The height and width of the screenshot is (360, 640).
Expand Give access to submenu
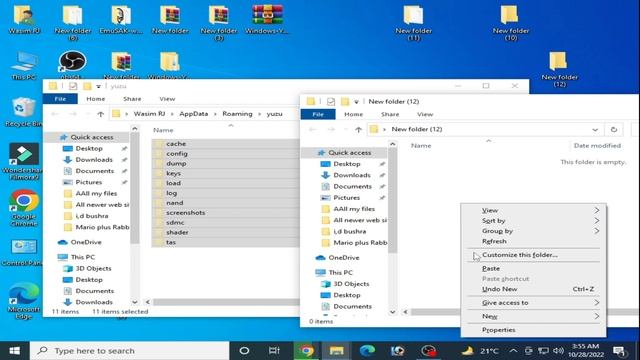coord(533,302)
